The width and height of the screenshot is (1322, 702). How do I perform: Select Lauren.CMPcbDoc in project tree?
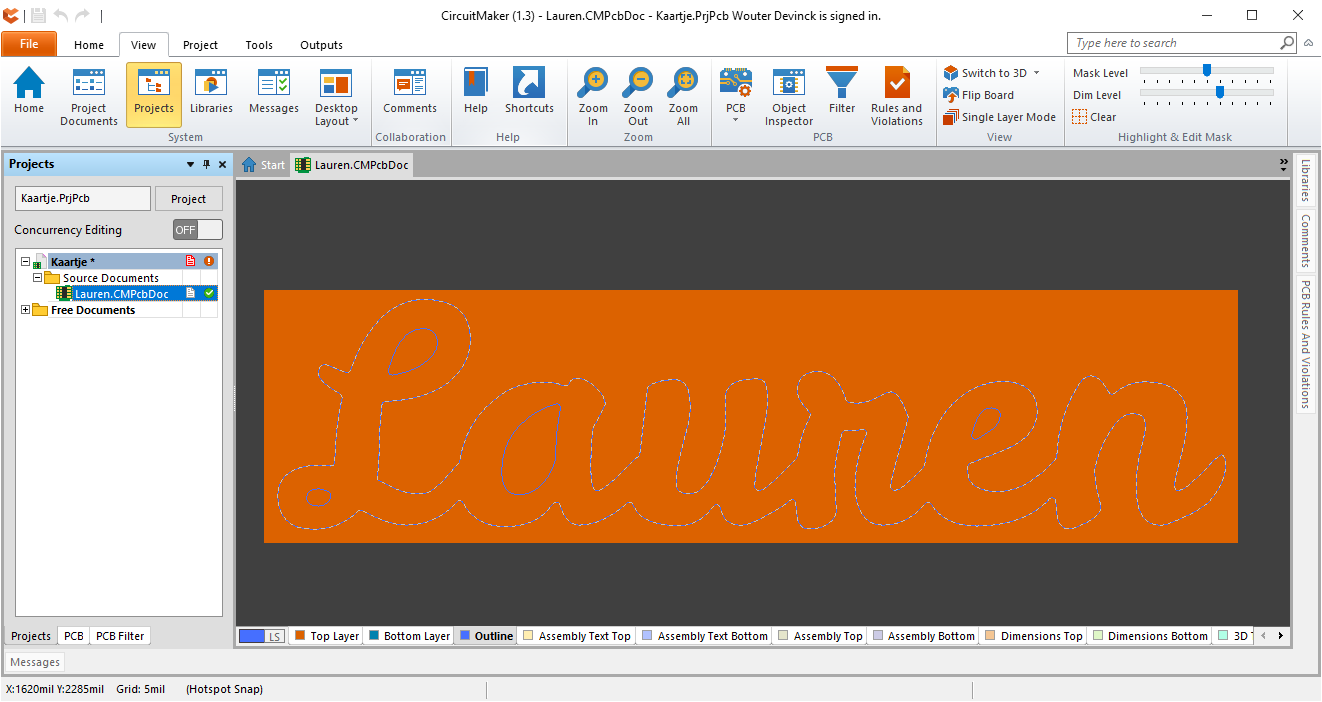[121, 294]
